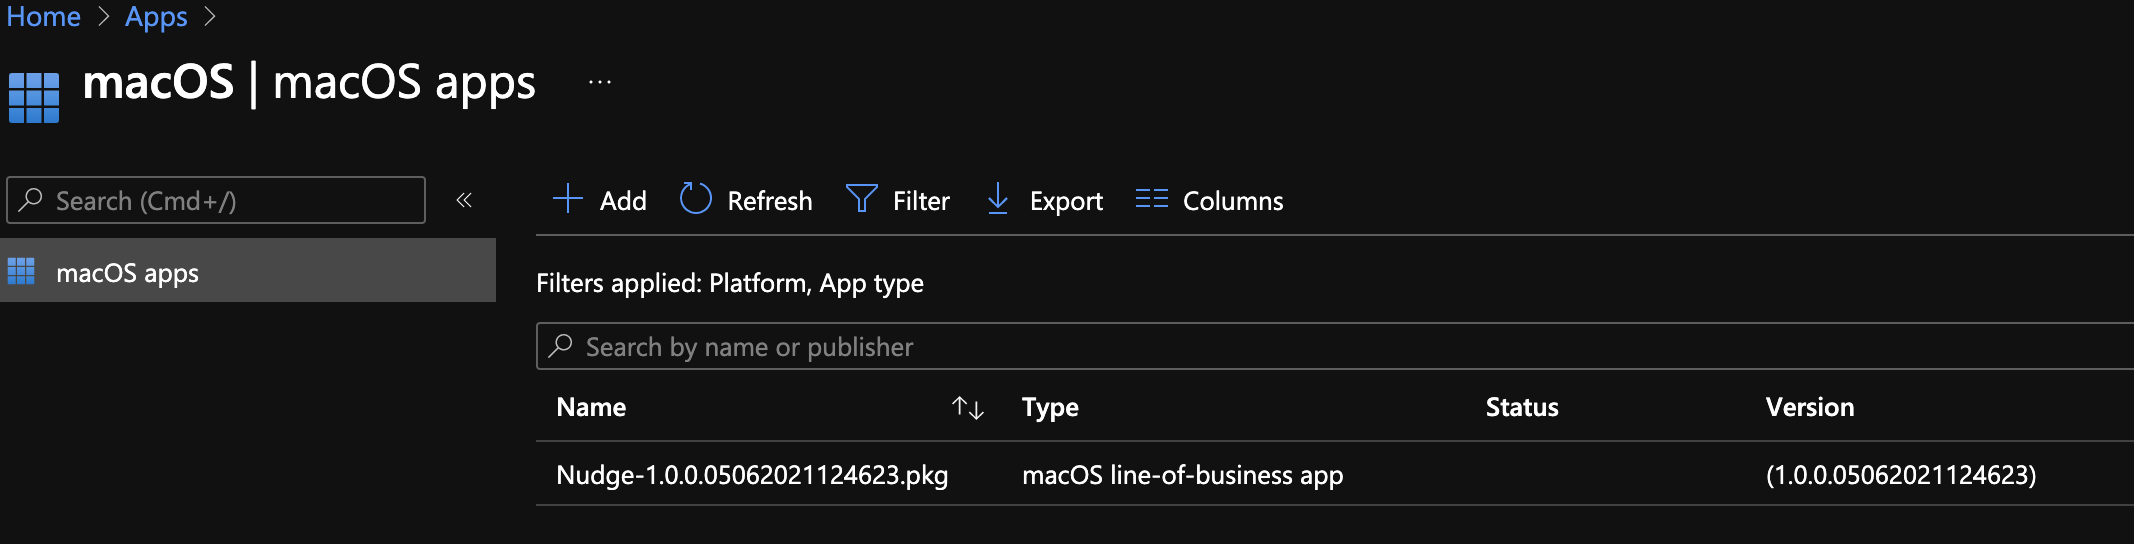This screenshot has width=2134, height=544.
Task: Go to the Apps breadcrumb
Action: coord(156,17)
